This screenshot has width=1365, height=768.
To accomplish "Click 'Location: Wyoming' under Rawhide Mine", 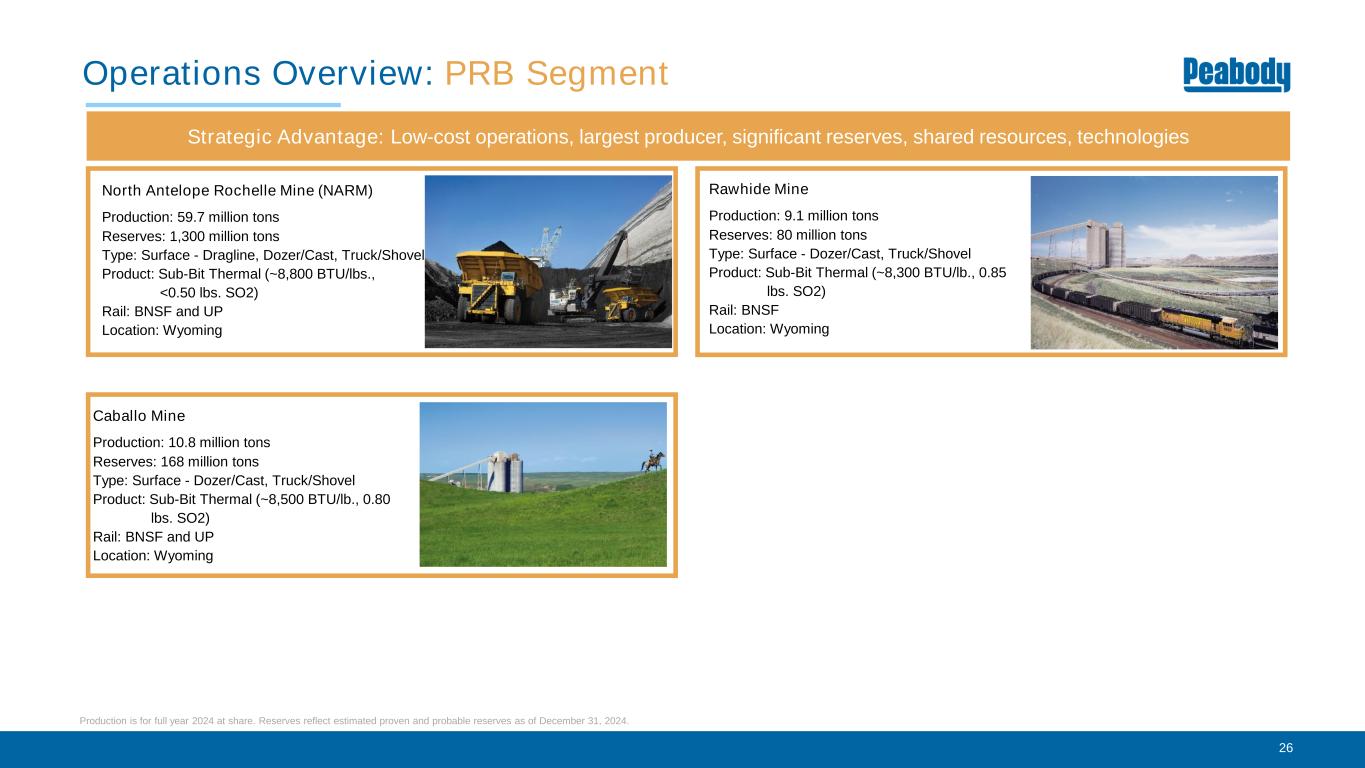I will click(x=769, y=329).
